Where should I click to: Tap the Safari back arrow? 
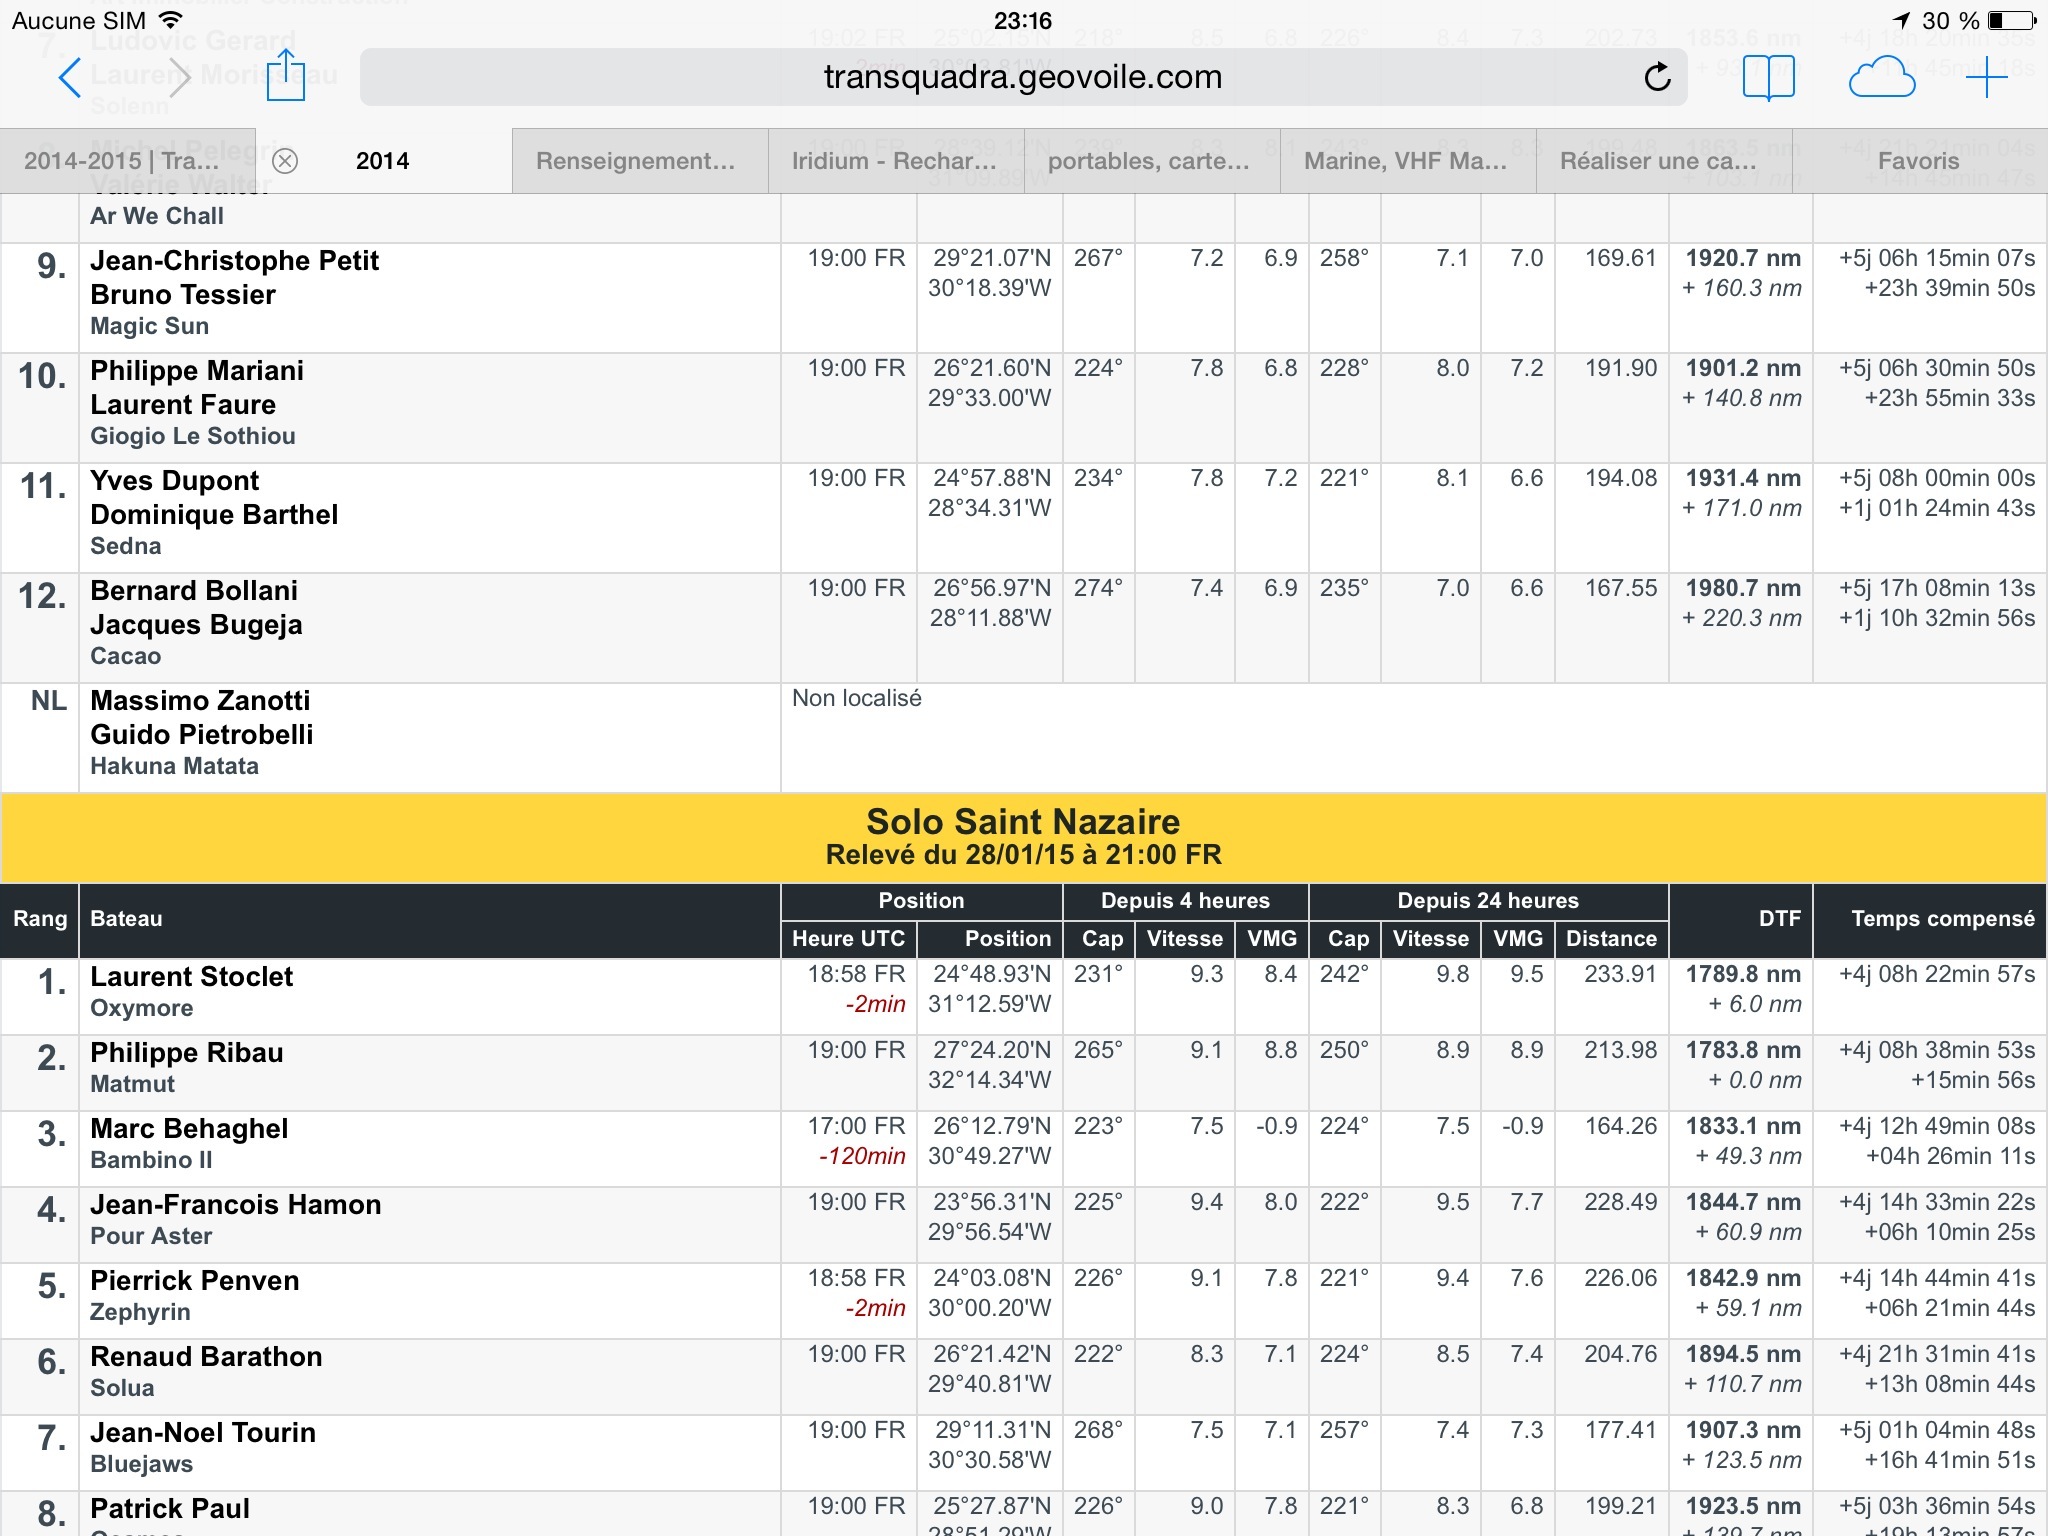(x=69, y=77)
